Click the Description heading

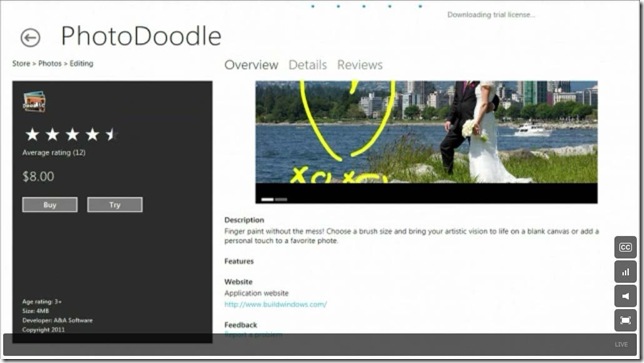pos(244,220)
